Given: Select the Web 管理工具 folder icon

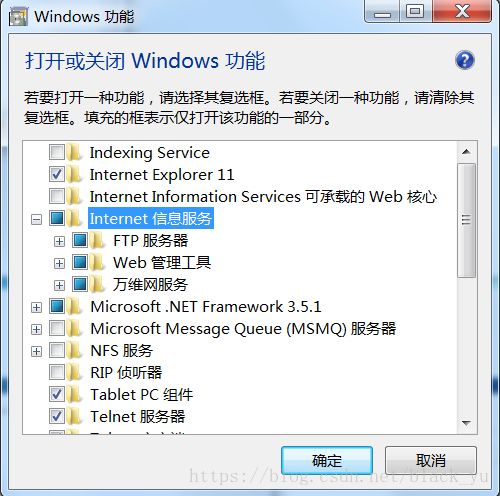Looking at the screenshot, I should (97, 263).
